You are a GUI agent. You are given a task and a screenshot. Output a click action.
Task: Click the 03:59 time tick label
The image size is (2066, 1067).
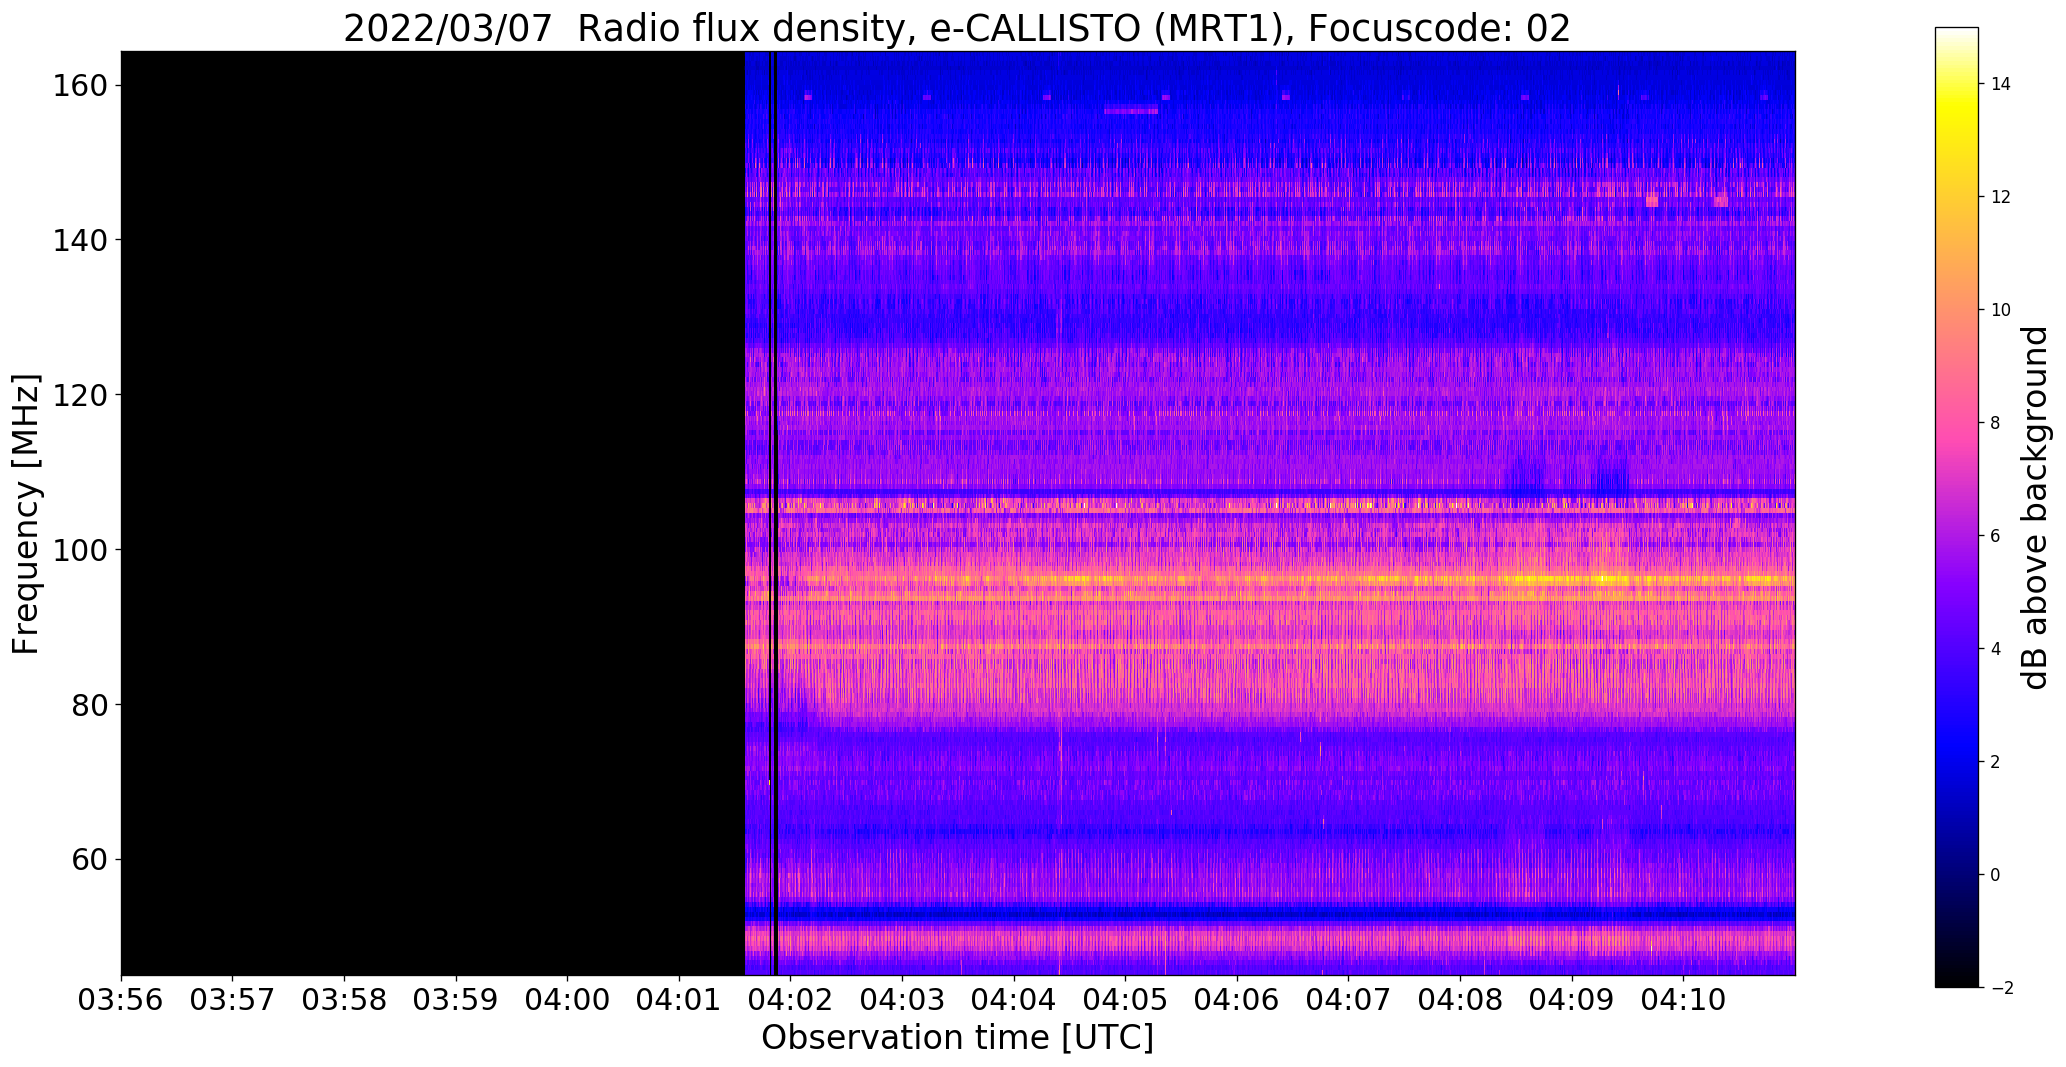[x=456, y=999]
